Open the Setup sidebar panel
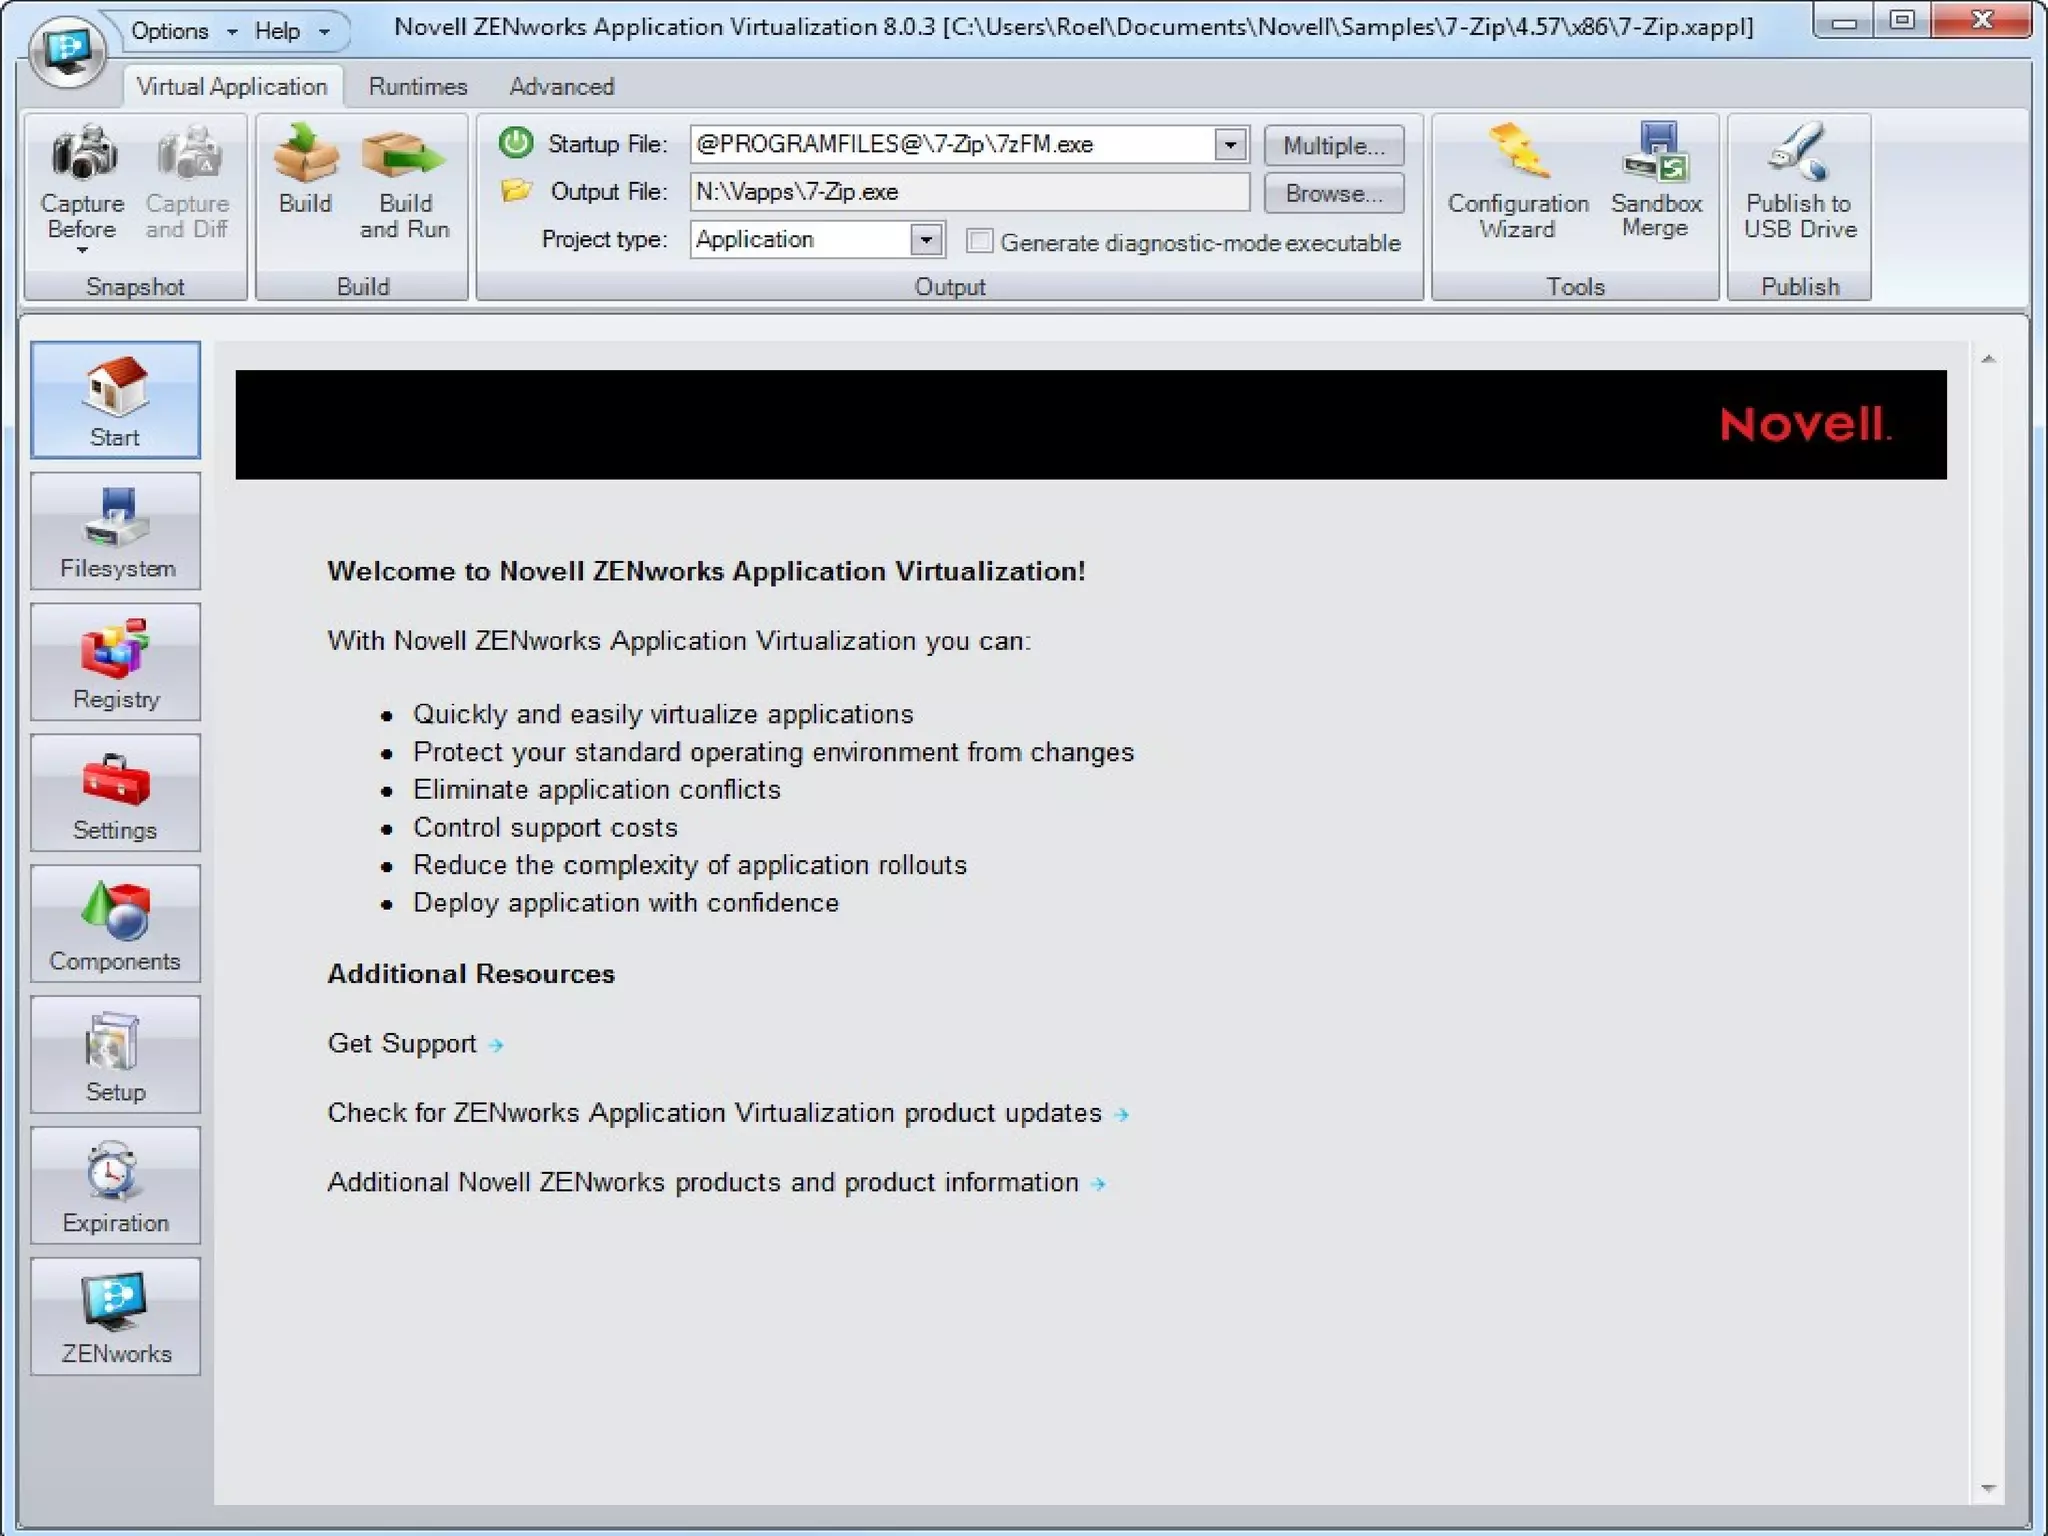 (115, 1055)
